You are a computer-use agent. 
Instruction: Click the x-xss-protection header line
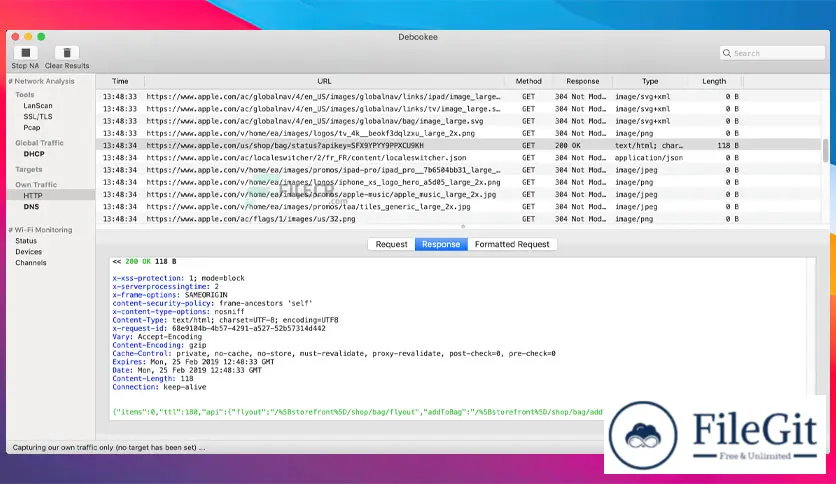pyautogui.click(x=178, y=278)
